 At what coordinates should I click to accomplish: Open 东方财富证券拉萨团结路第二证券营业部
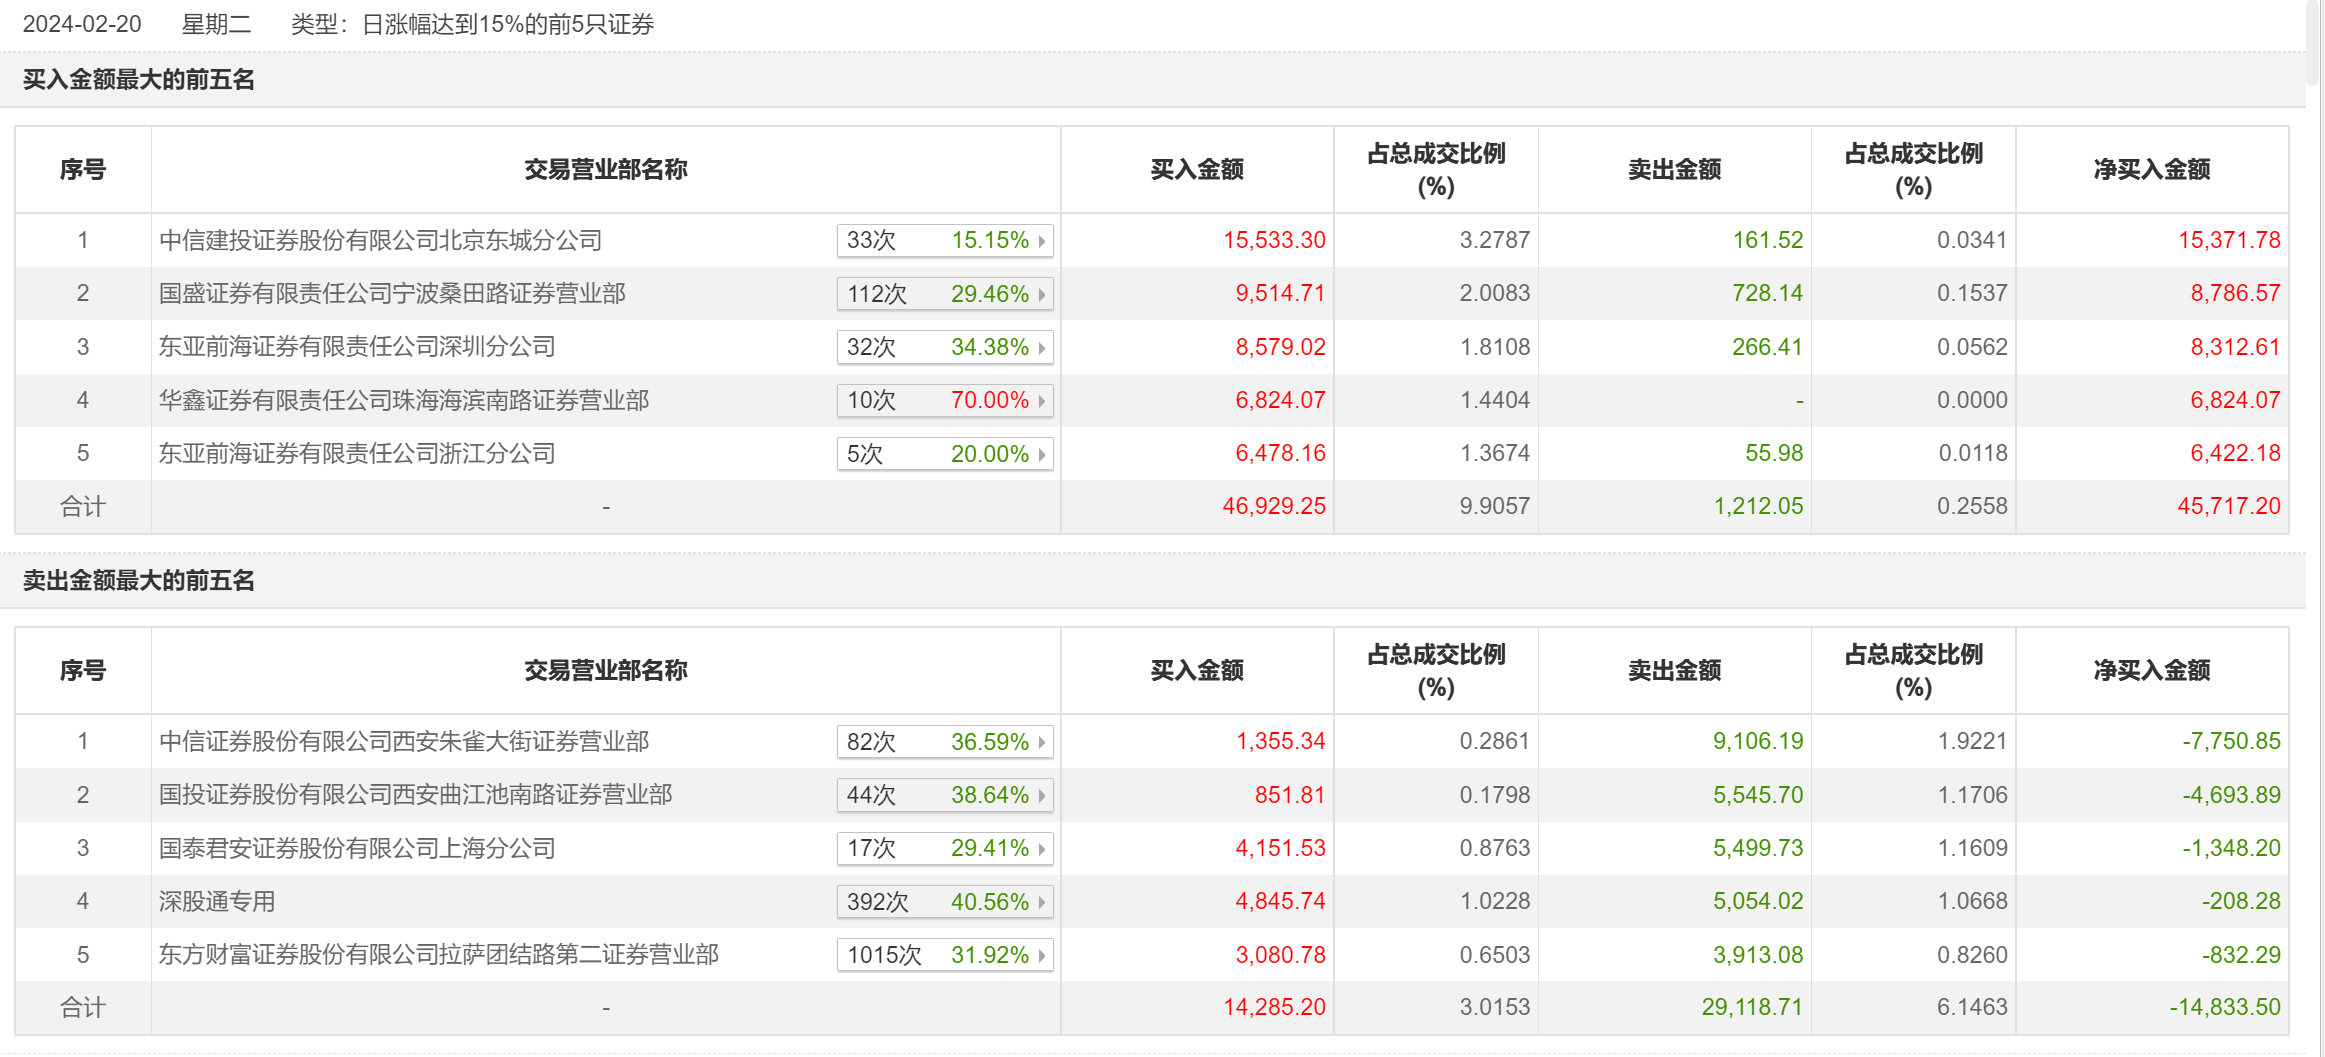click(439, 955)
